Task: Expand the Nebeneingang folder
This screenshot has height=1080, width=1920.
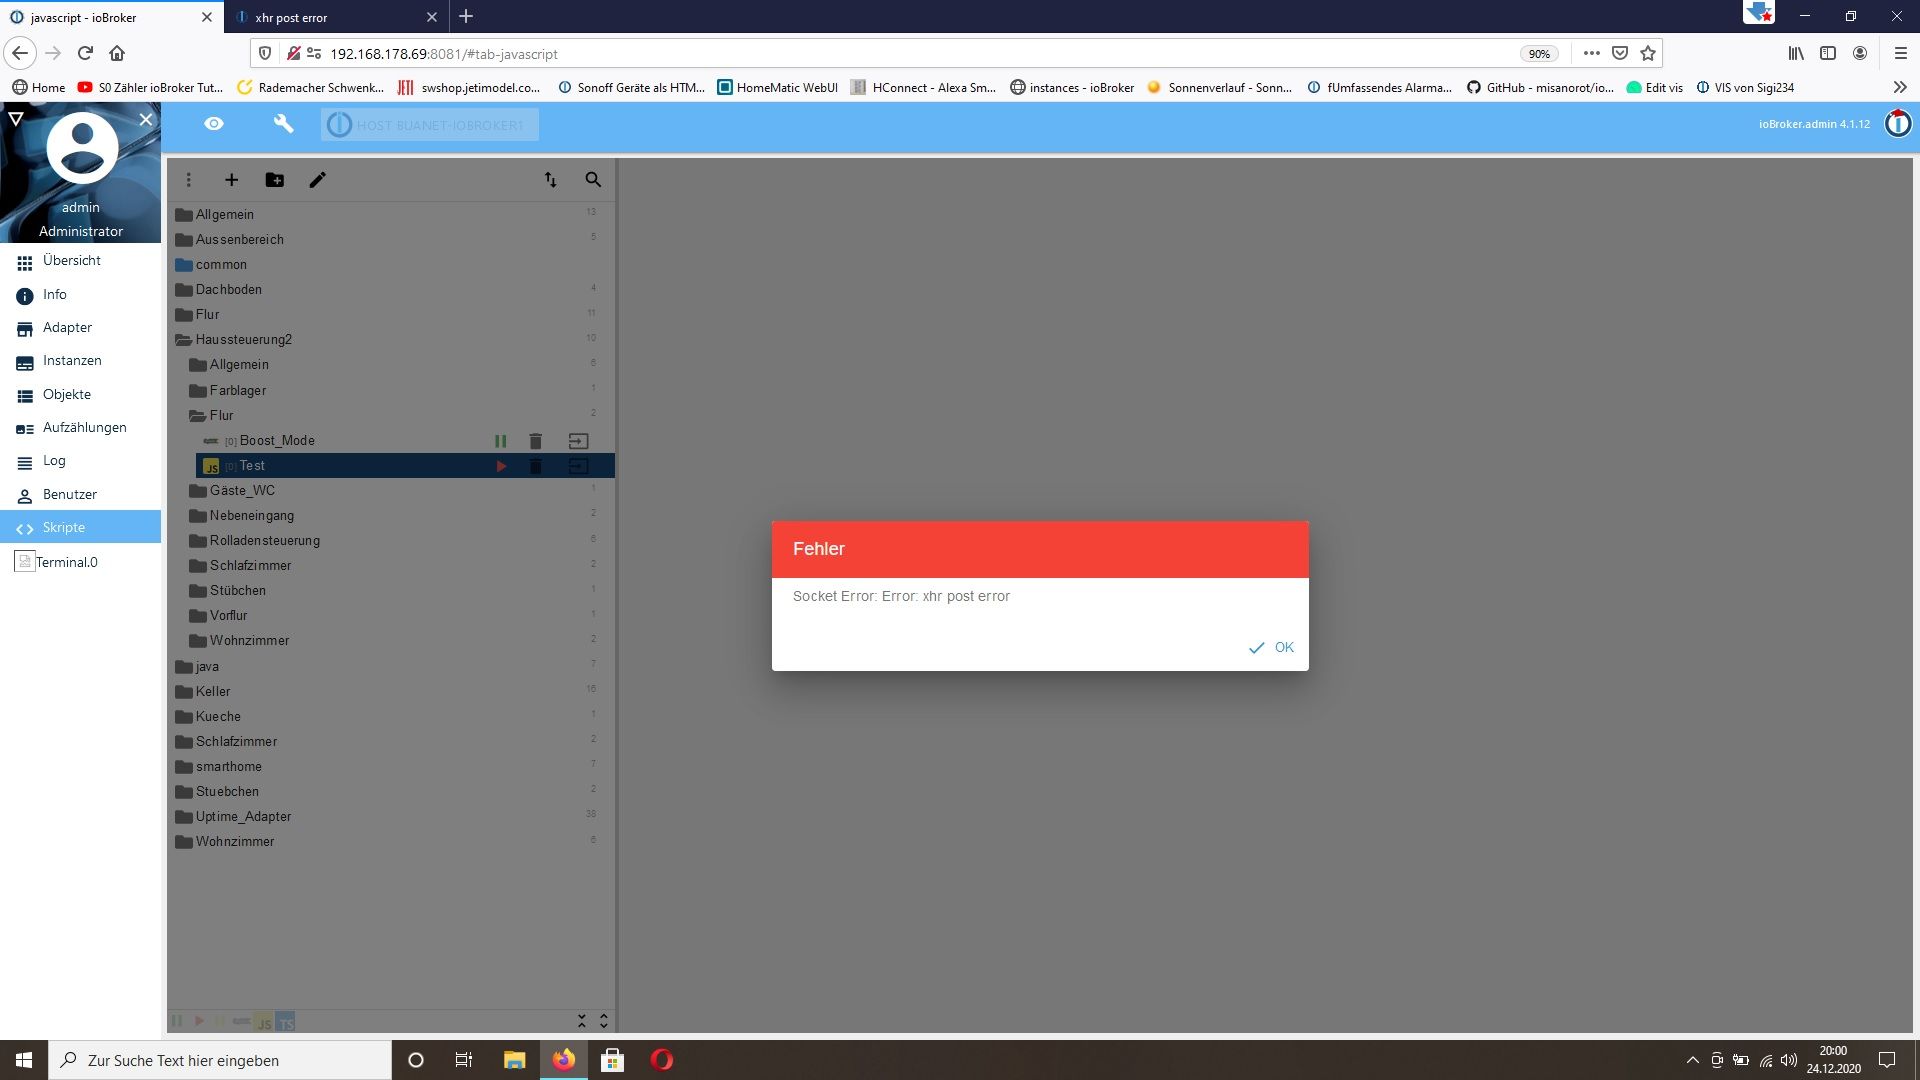Action: 197,516
